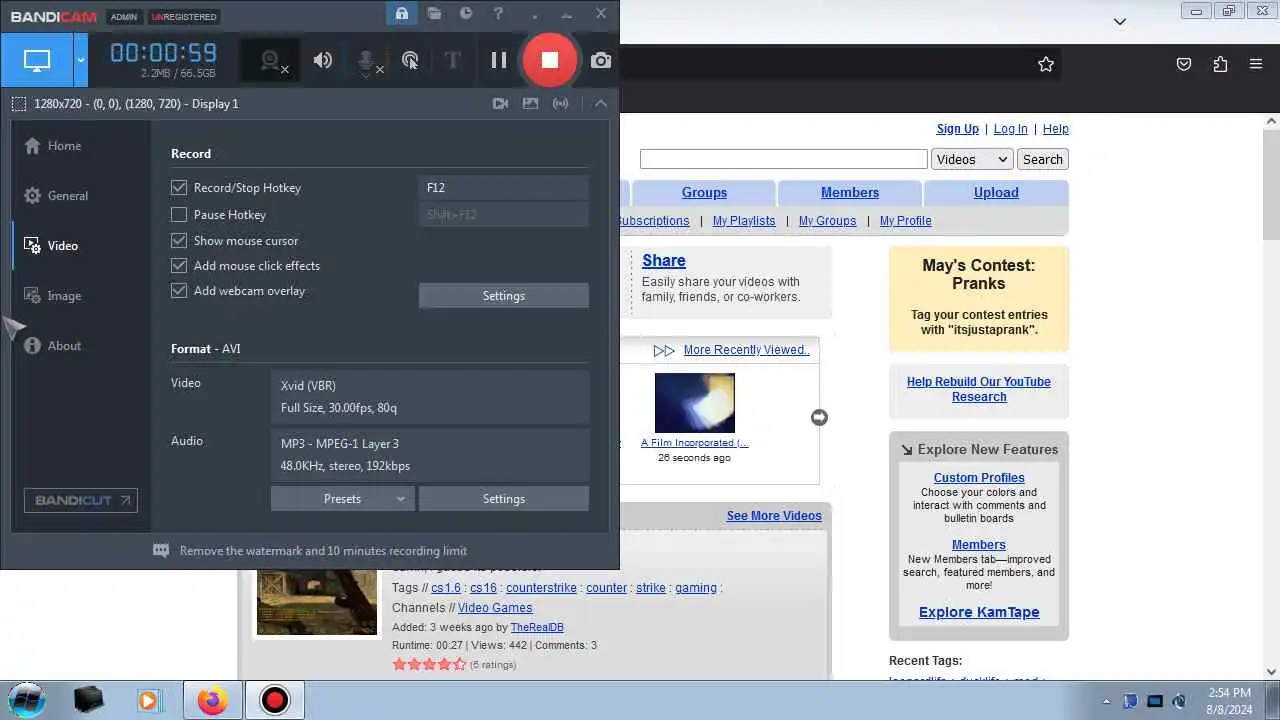Viewport: 1280px width, 720px height.
Task: Click the KamTape search text field
Action: click(x=783, y=159)
